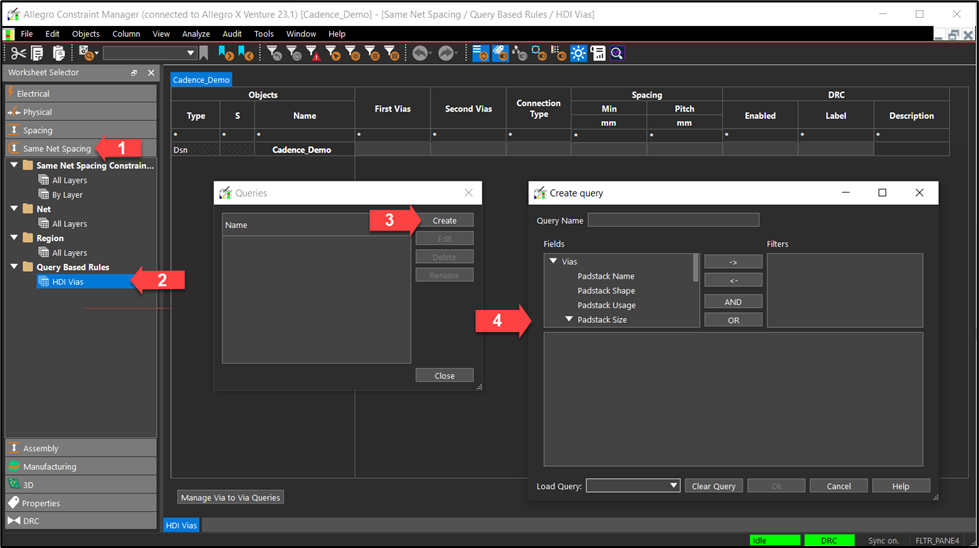979x548 pixels.
Task: Click the last funnel filter icon before Undo
Action: click(x=391, y=54)
